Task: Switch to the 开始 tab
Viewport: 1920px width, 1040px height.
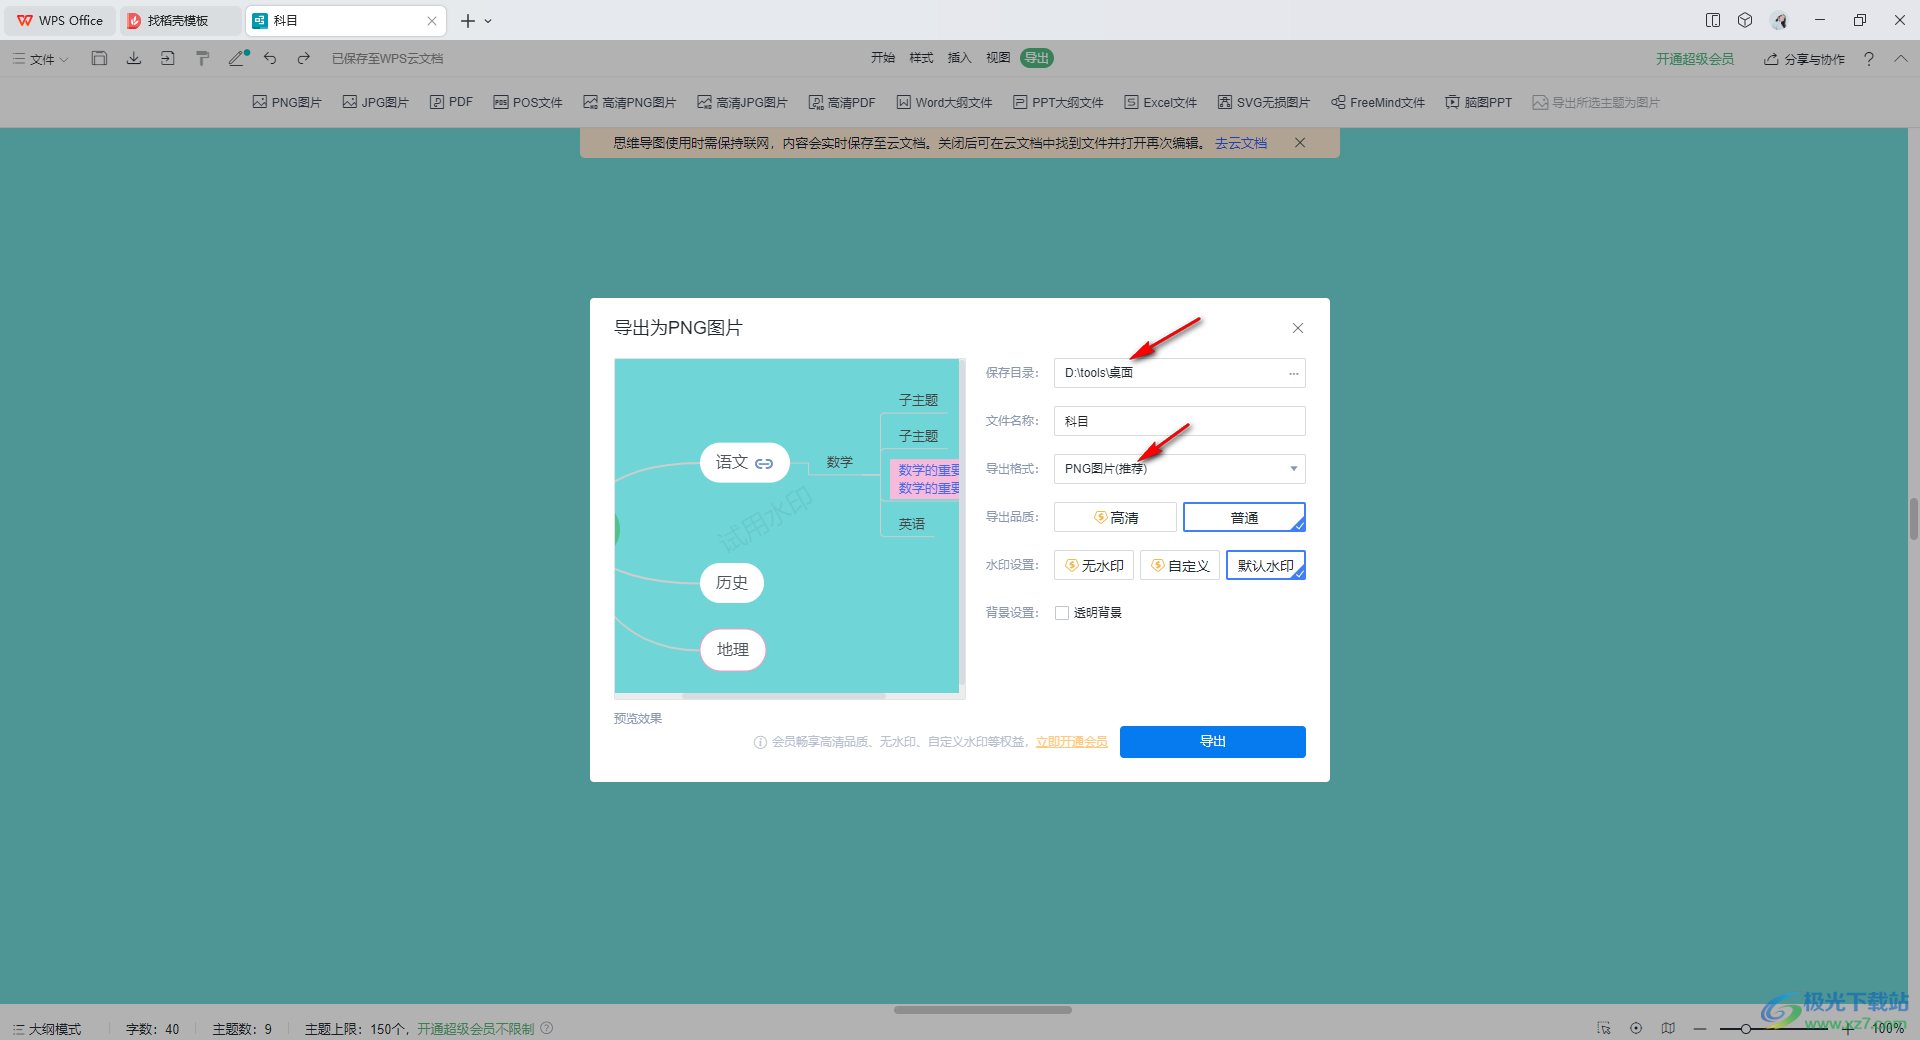Action: pos(883,58)
